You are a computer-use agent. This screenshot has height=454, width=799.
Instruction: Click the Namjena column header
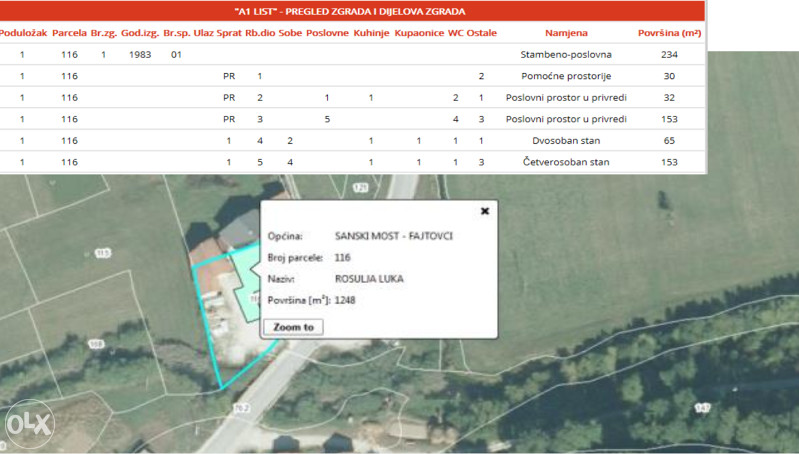coord(566,33)
